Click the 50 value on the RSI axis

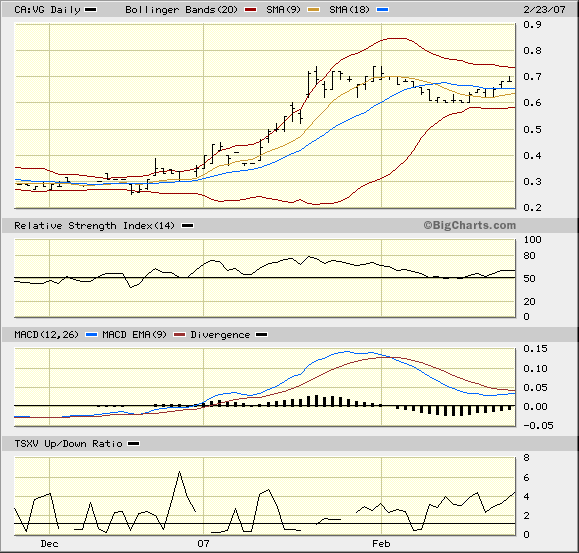(x=530, y=279)
